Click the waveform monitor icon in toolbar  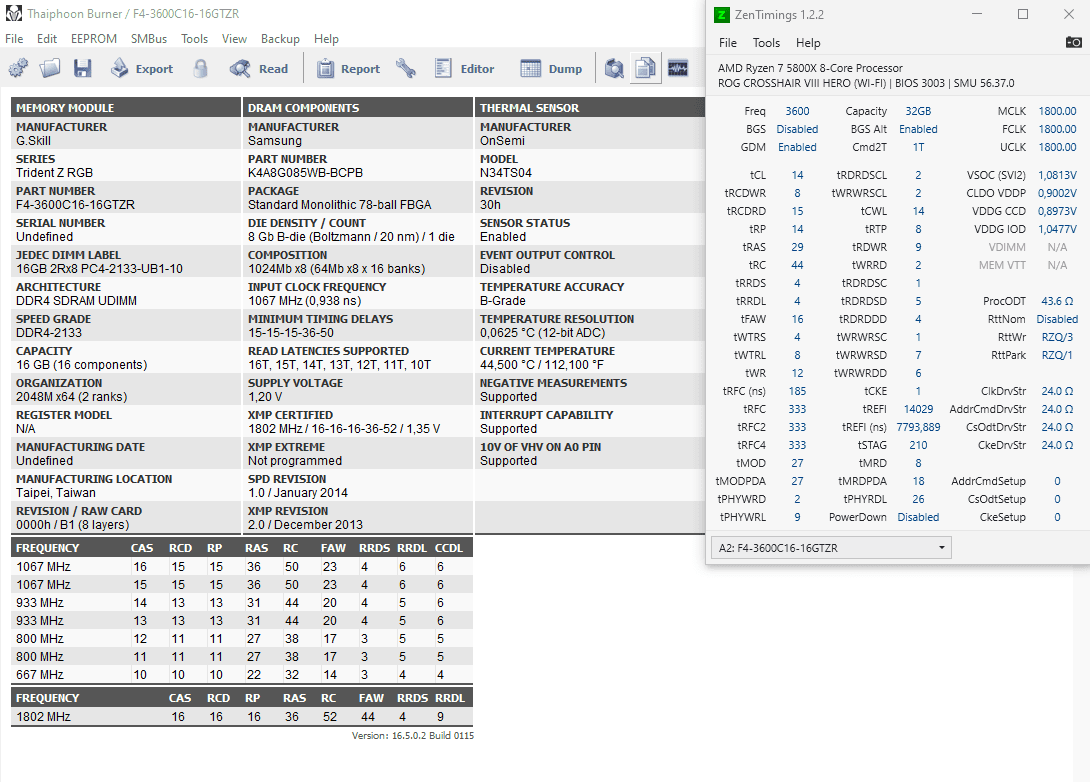[x=678, y=68]
